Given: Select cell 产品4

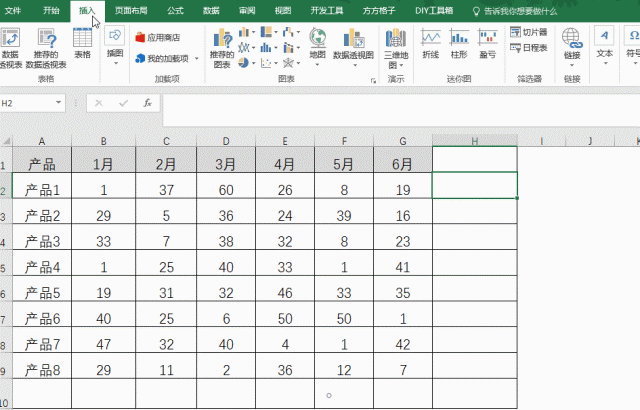Looking at the screenshot, I should 42,263.
